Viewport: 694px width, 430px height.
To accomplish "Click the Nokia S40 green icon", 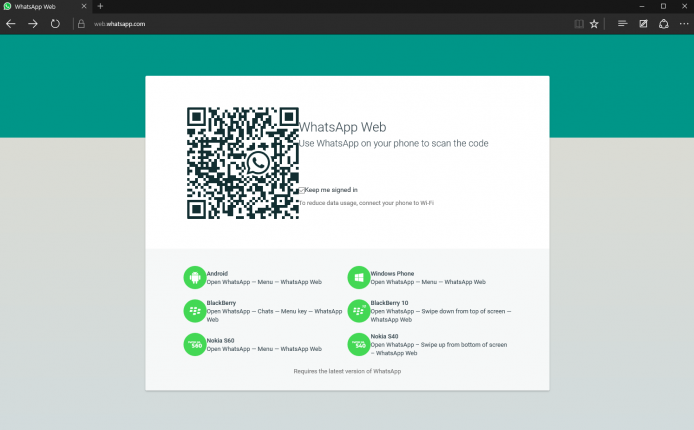I will [x=359, y=344].
